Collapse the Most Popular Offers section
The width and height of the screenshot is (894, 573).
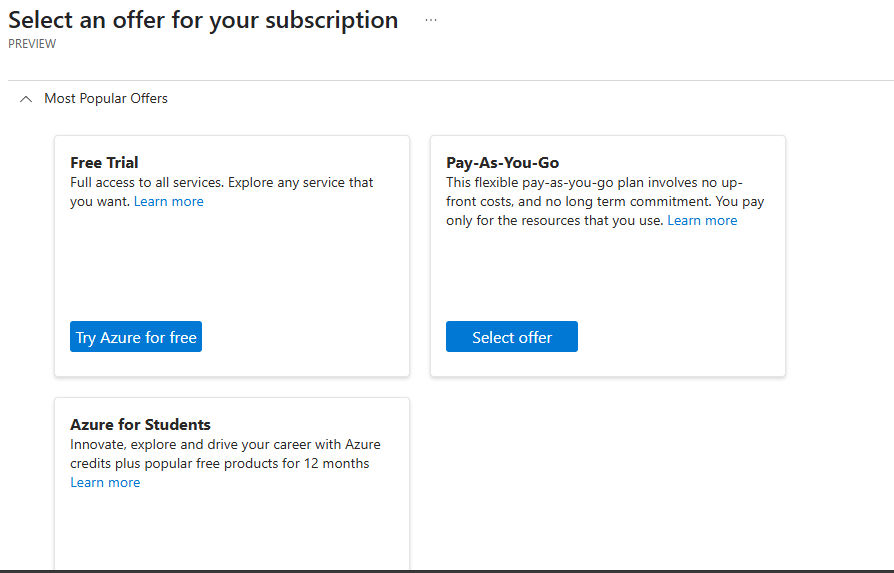click(26, 99)
